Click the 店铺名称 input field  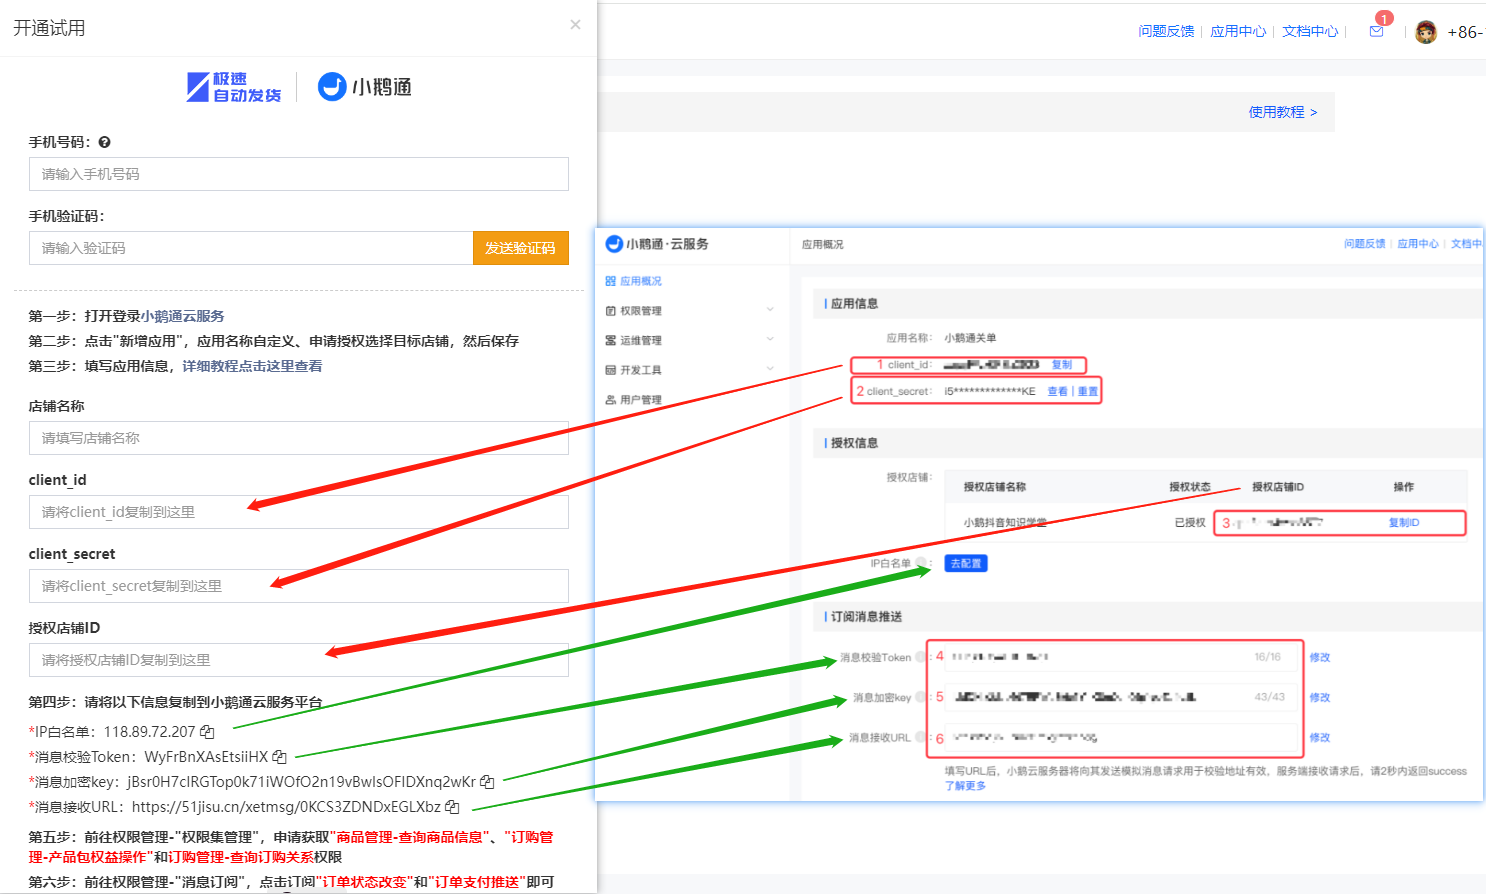[298, 438]
